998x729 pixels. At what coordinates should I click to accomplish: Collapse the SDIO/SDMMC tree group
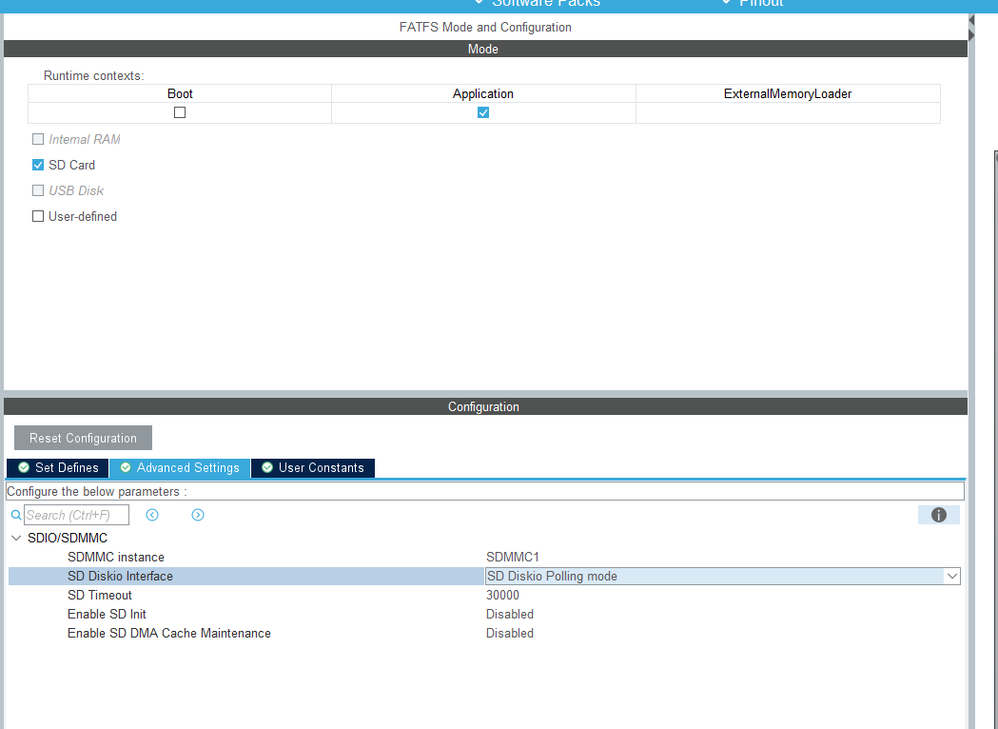(x=17, y=538)
